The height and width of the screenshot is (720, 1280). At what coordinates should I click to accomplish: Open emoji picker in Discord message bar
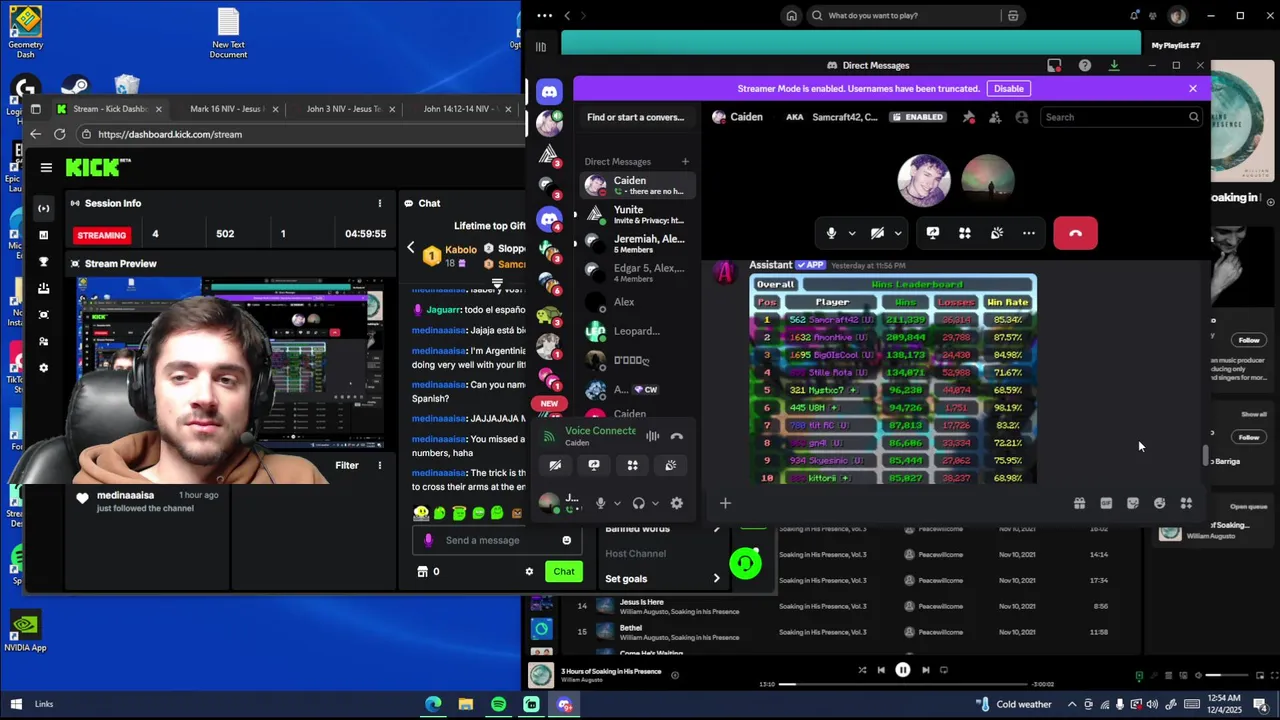(1160, 503)
